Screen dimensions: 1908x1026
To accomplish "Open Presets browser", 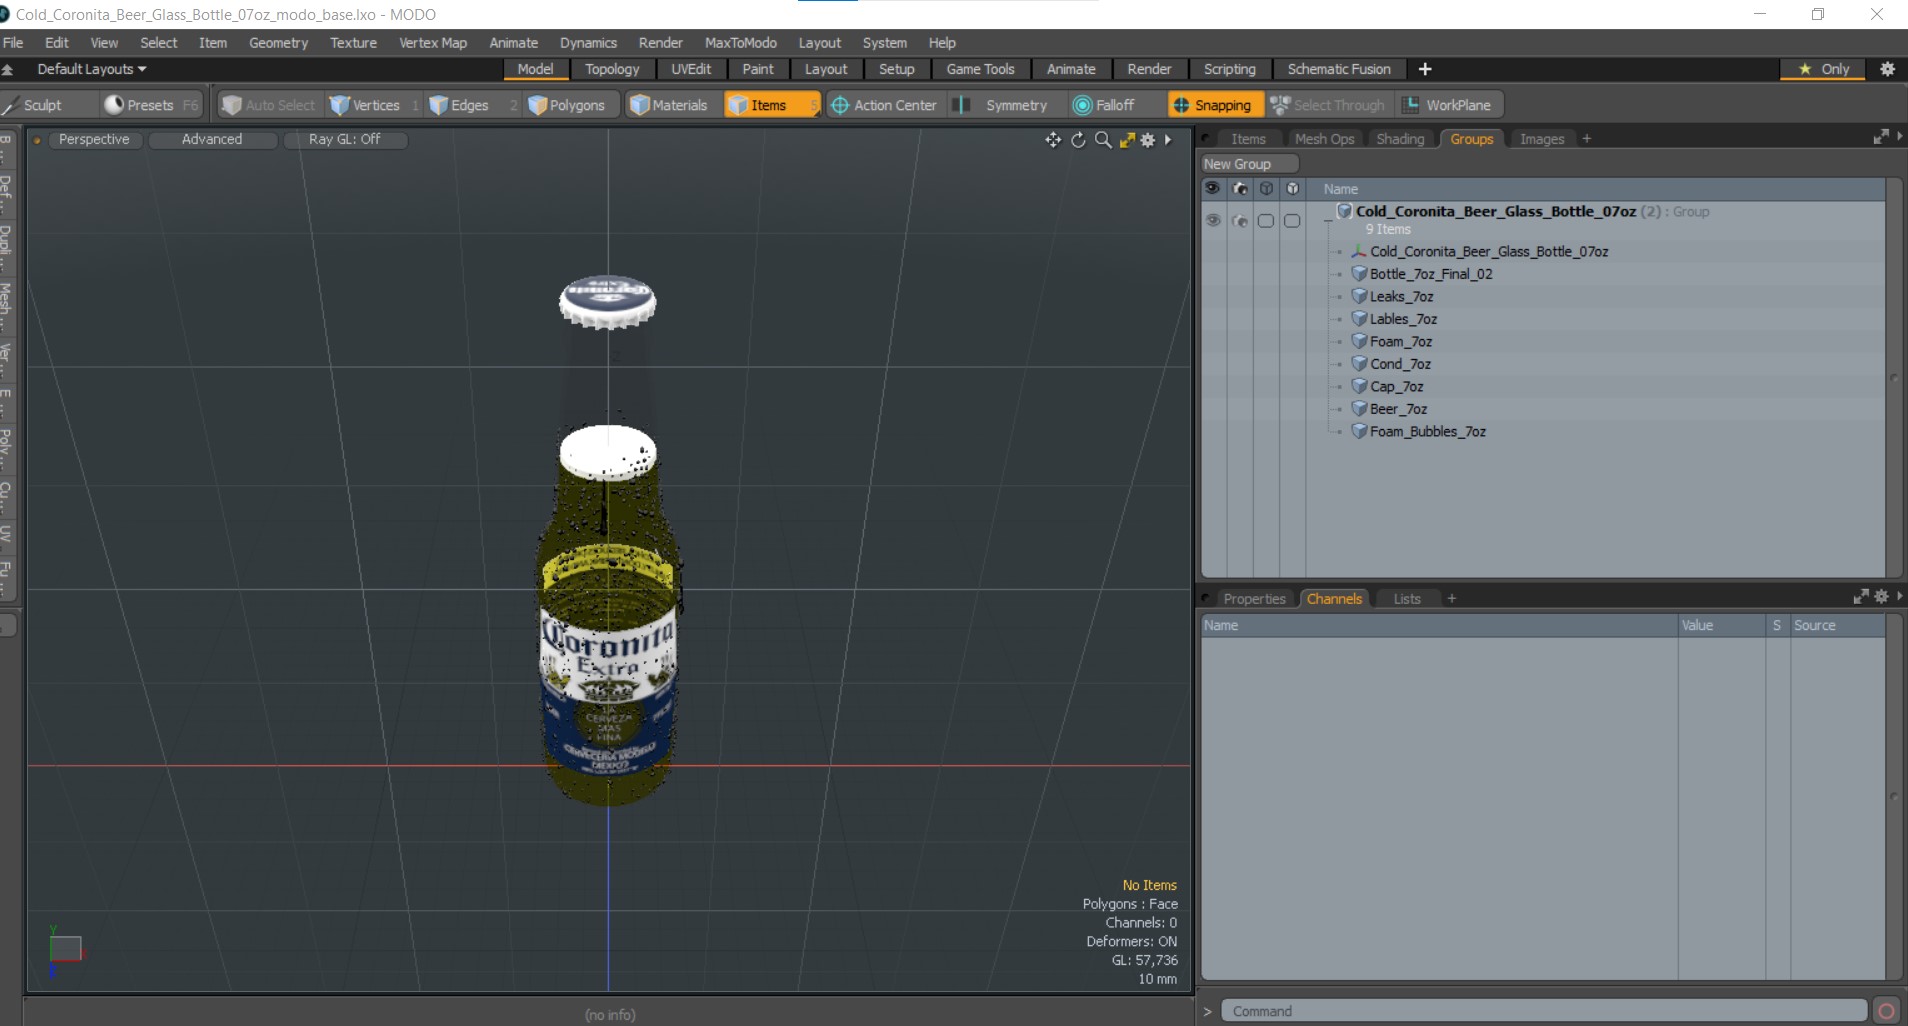I will tap(151, 105).
